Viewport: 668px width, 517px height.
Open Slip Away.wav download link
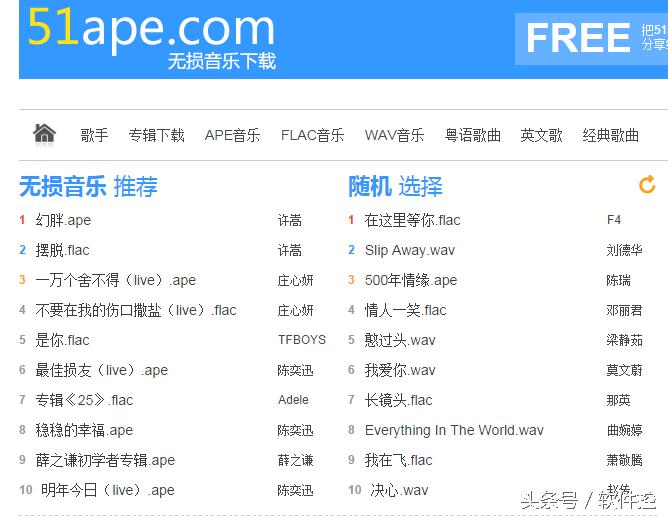pos(409,250)
